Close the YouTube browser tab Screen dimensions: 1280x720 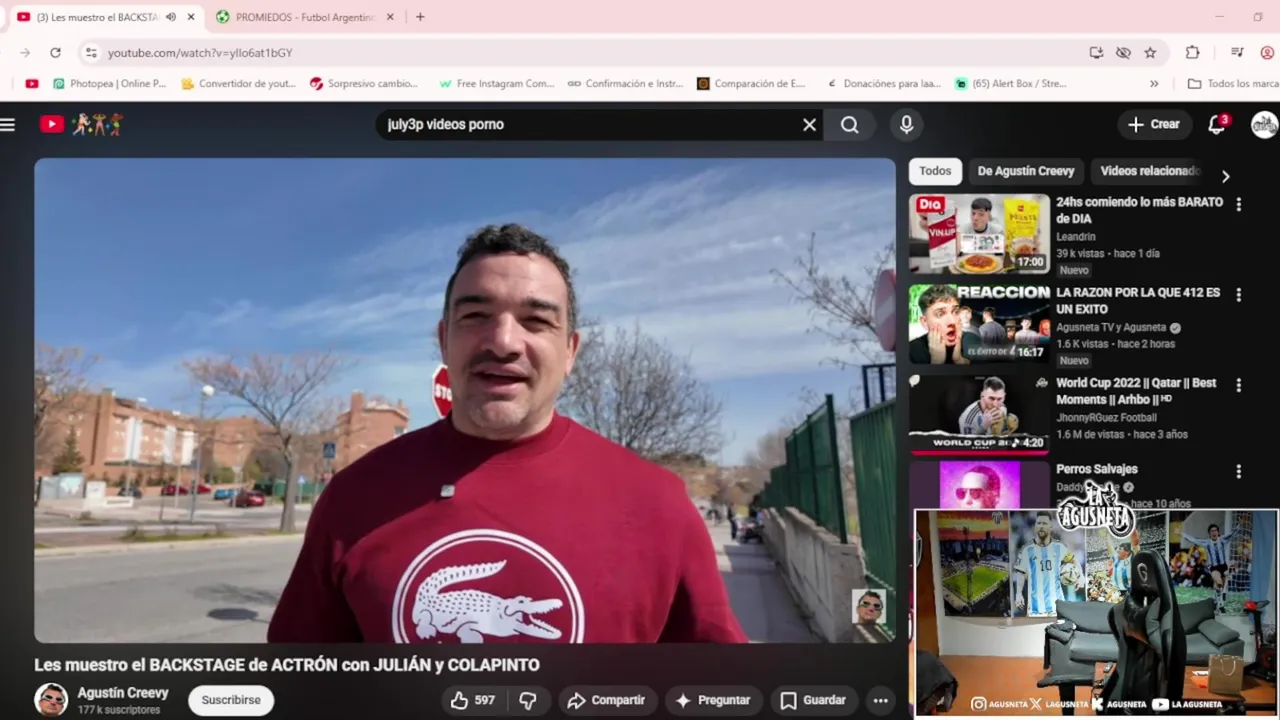coord(191,17)
